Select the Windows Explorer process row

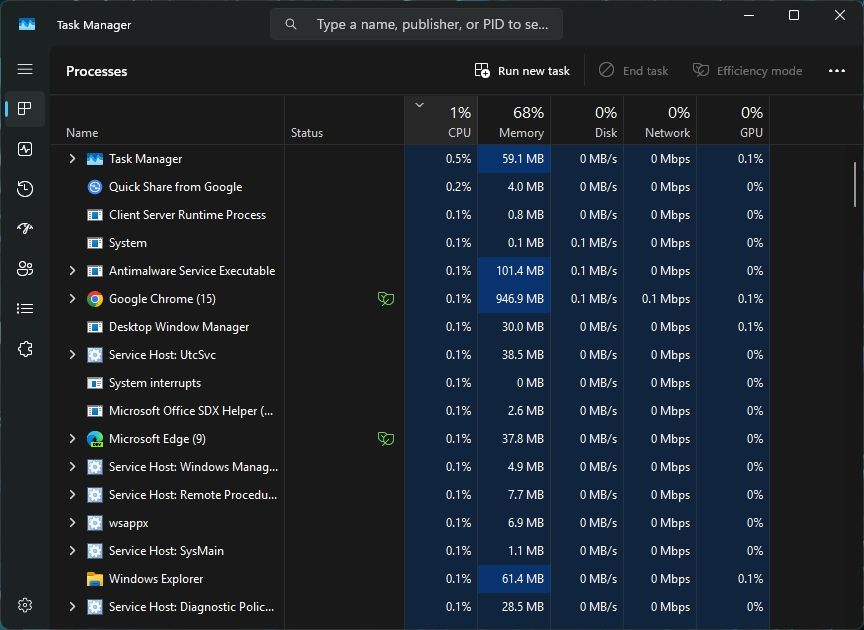[156, 579]
